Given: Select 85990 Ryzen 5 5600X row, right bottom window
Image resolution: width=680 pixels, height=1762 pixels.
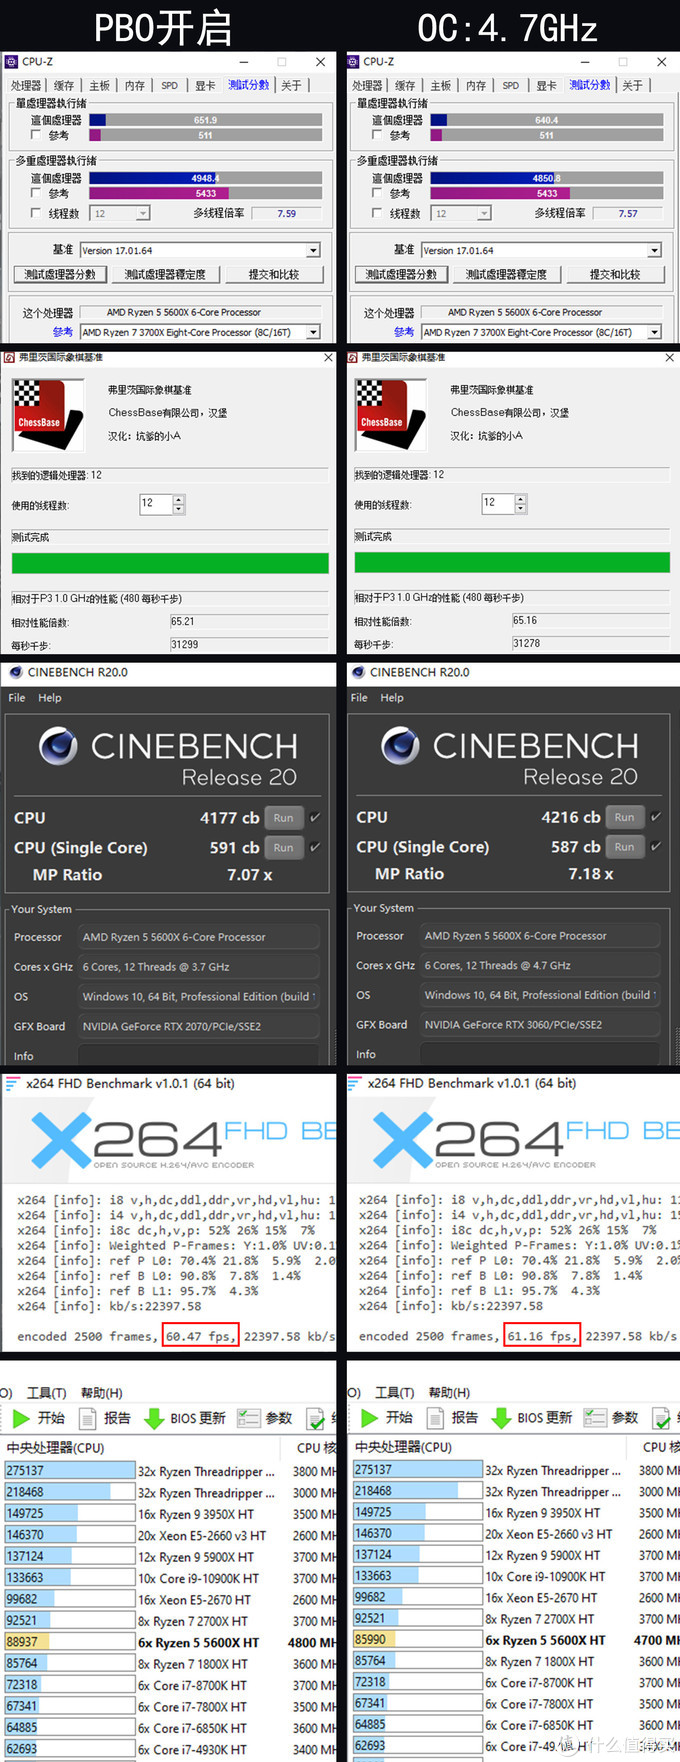Looking at the screenshot, I should point(515,1640).
